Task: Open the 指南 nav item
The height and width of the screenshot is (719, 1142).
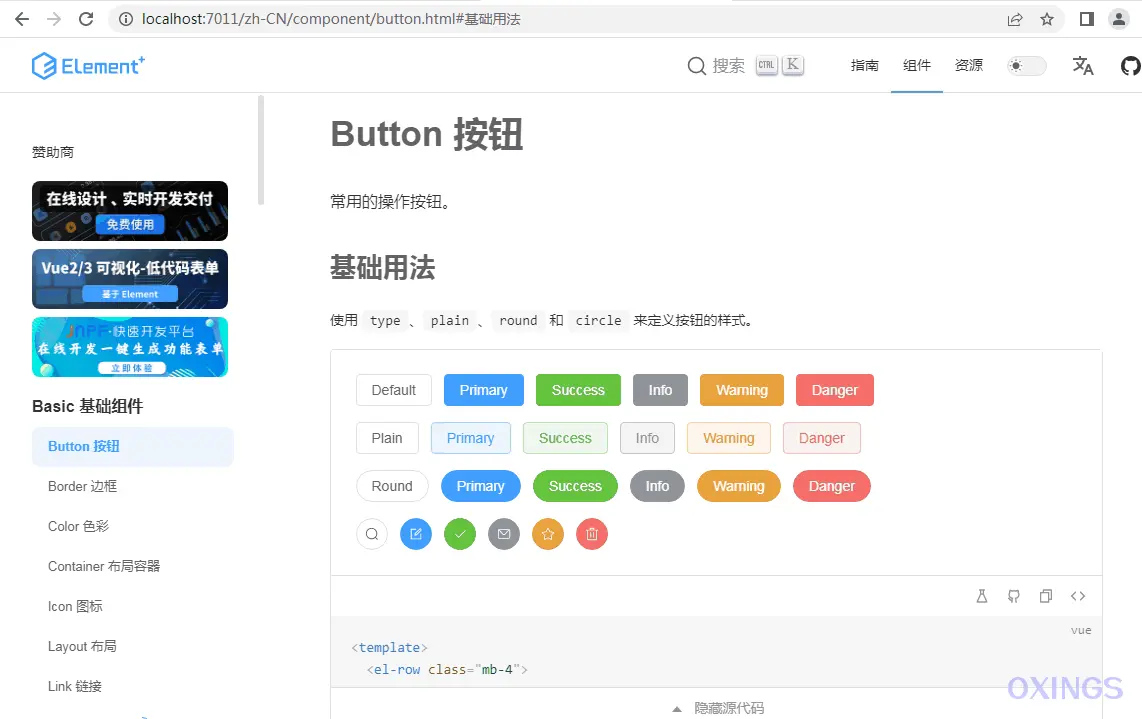Action: (865, 66)
